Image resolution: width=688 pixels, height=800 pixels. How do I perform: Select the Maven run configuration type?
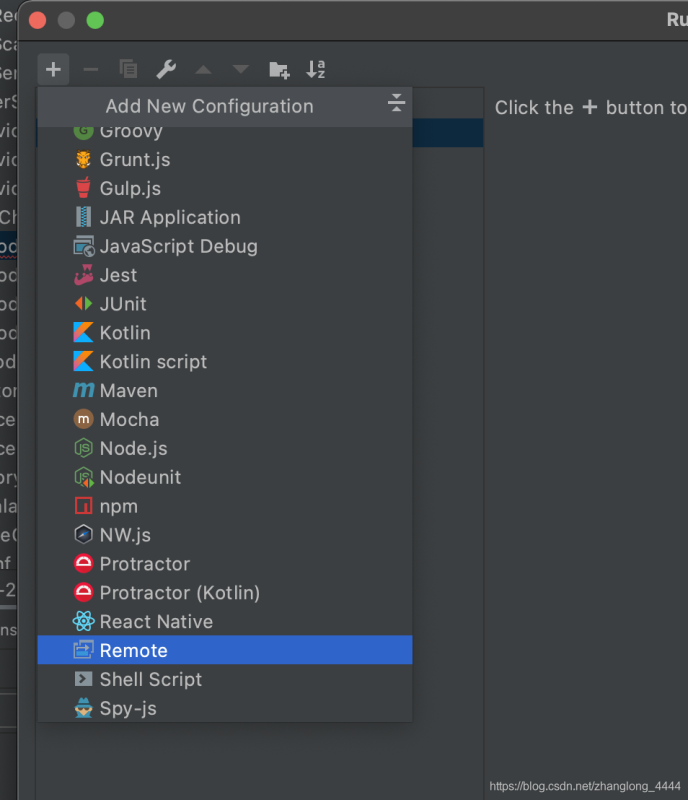[x=127, y=391]
